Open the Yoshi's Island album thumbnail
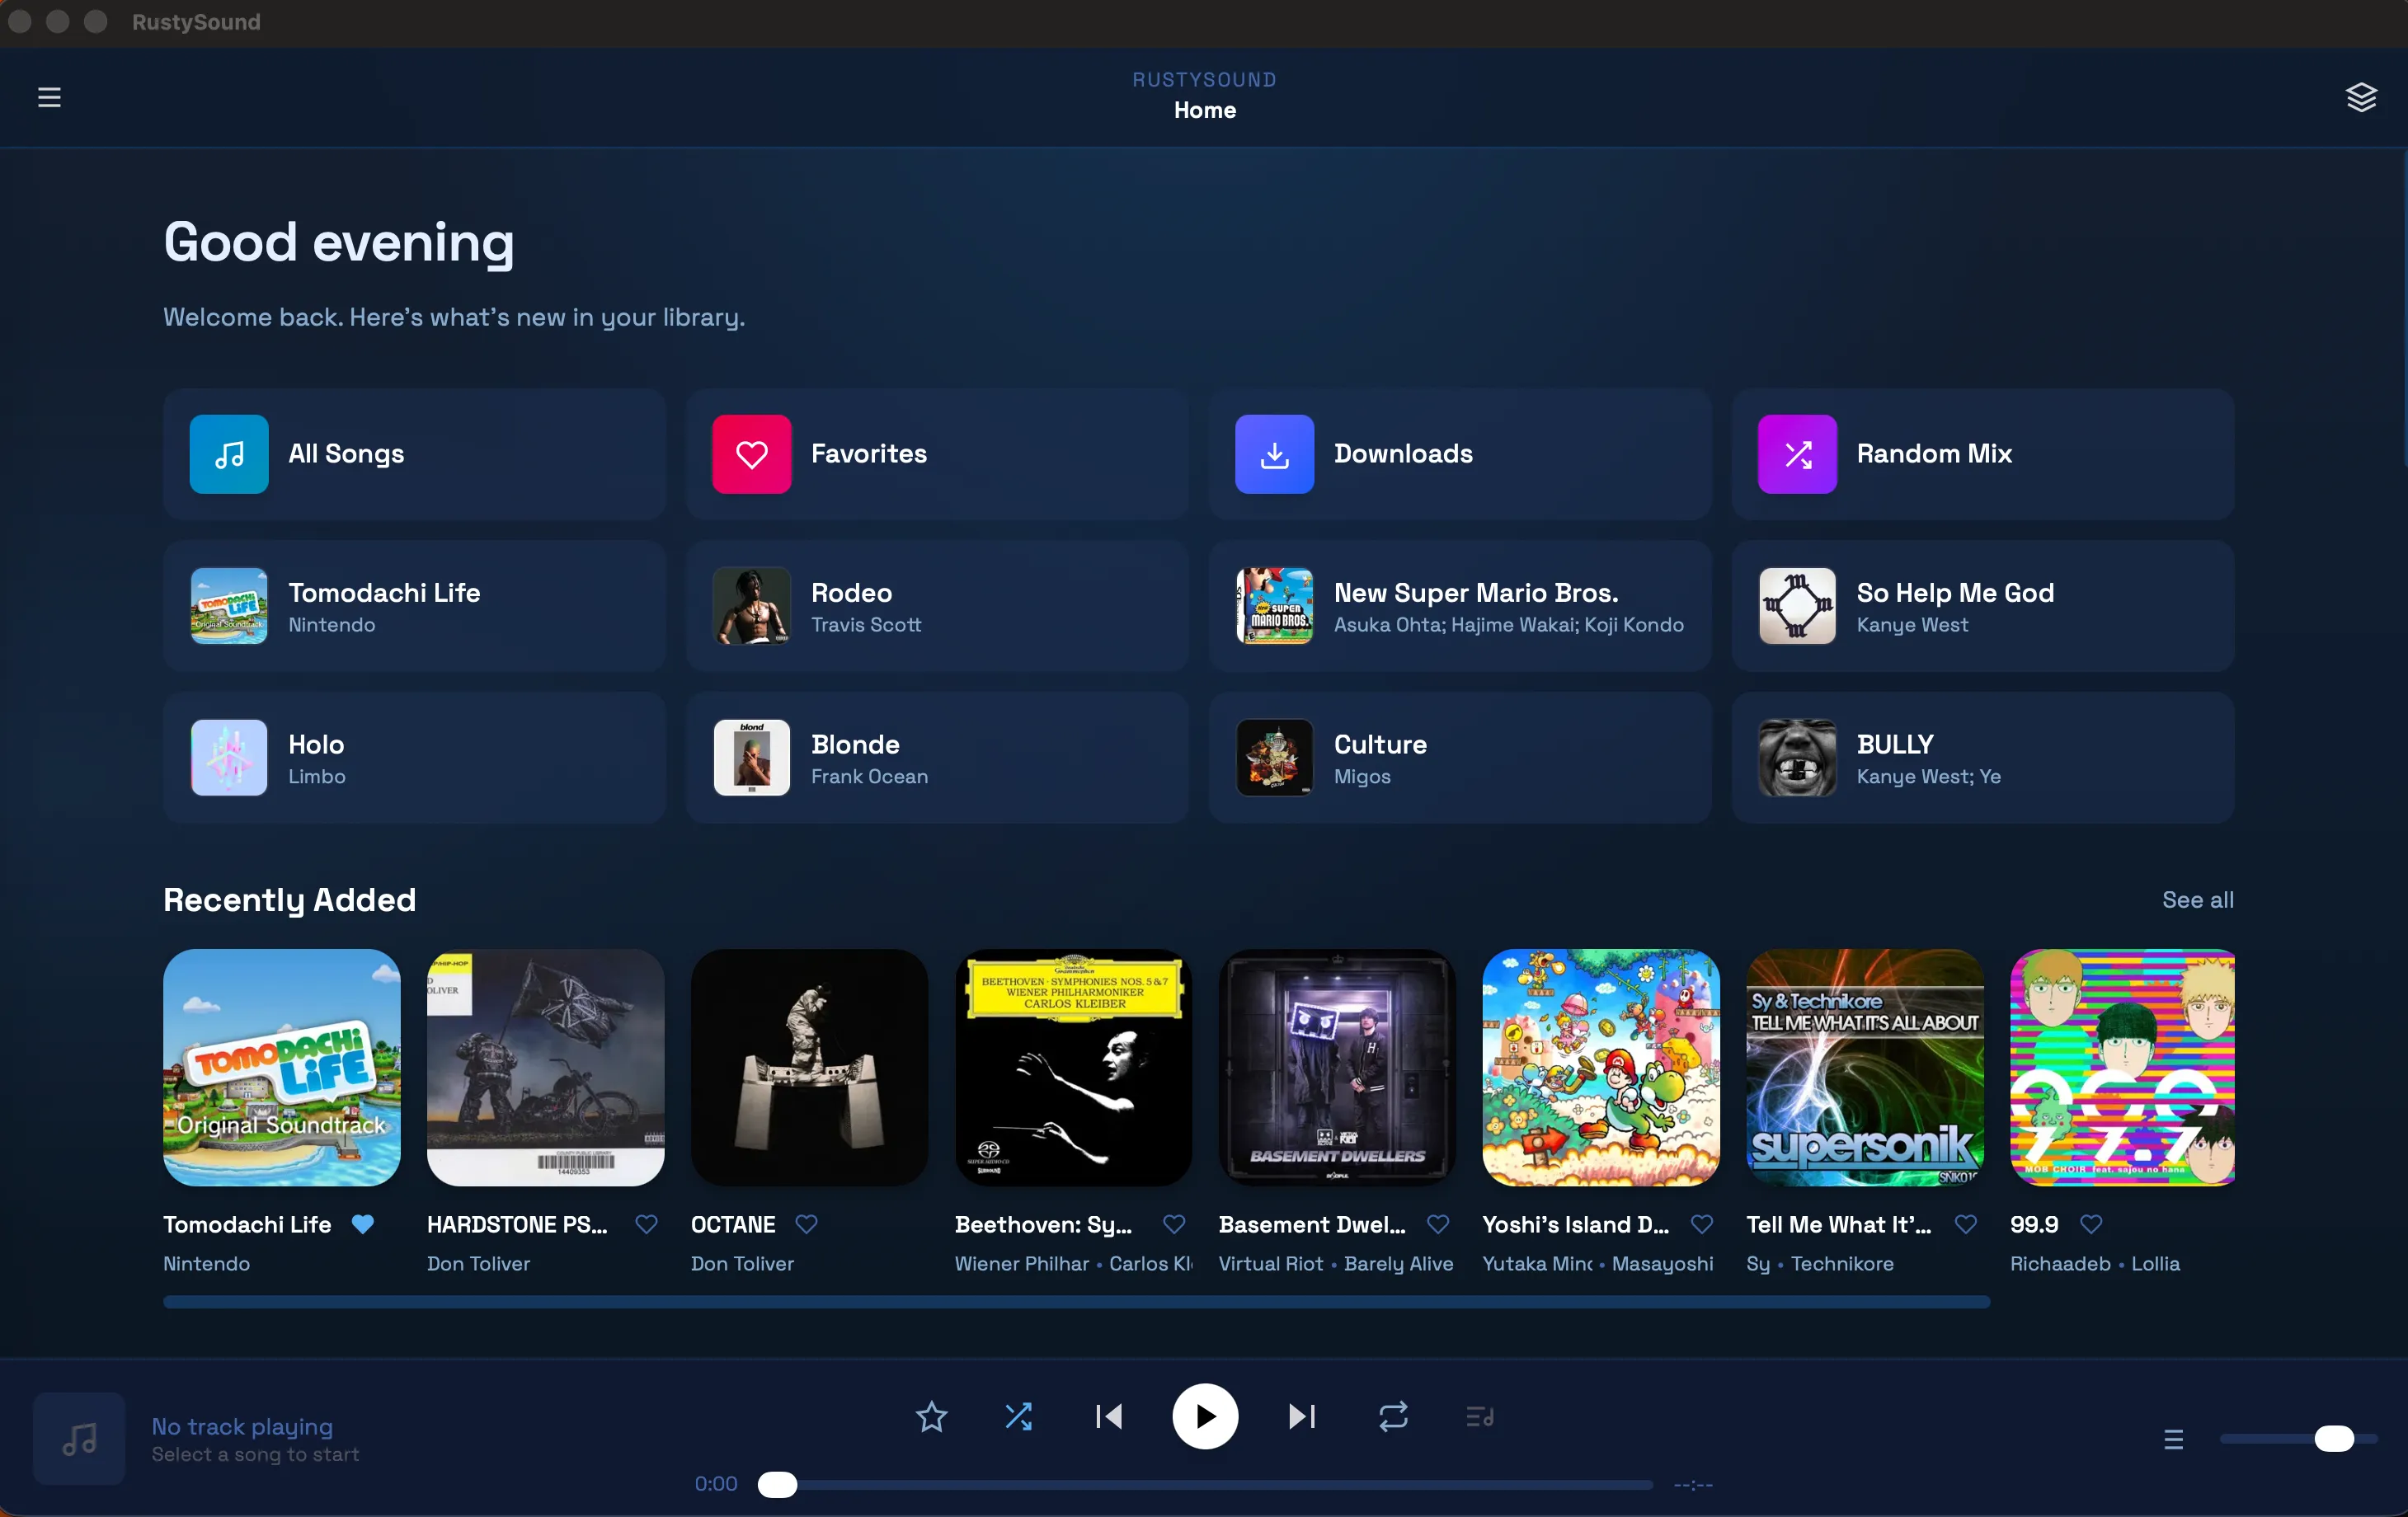The height and width of the screenshot is (1517, 2408). click(x=1599, y=1068)
